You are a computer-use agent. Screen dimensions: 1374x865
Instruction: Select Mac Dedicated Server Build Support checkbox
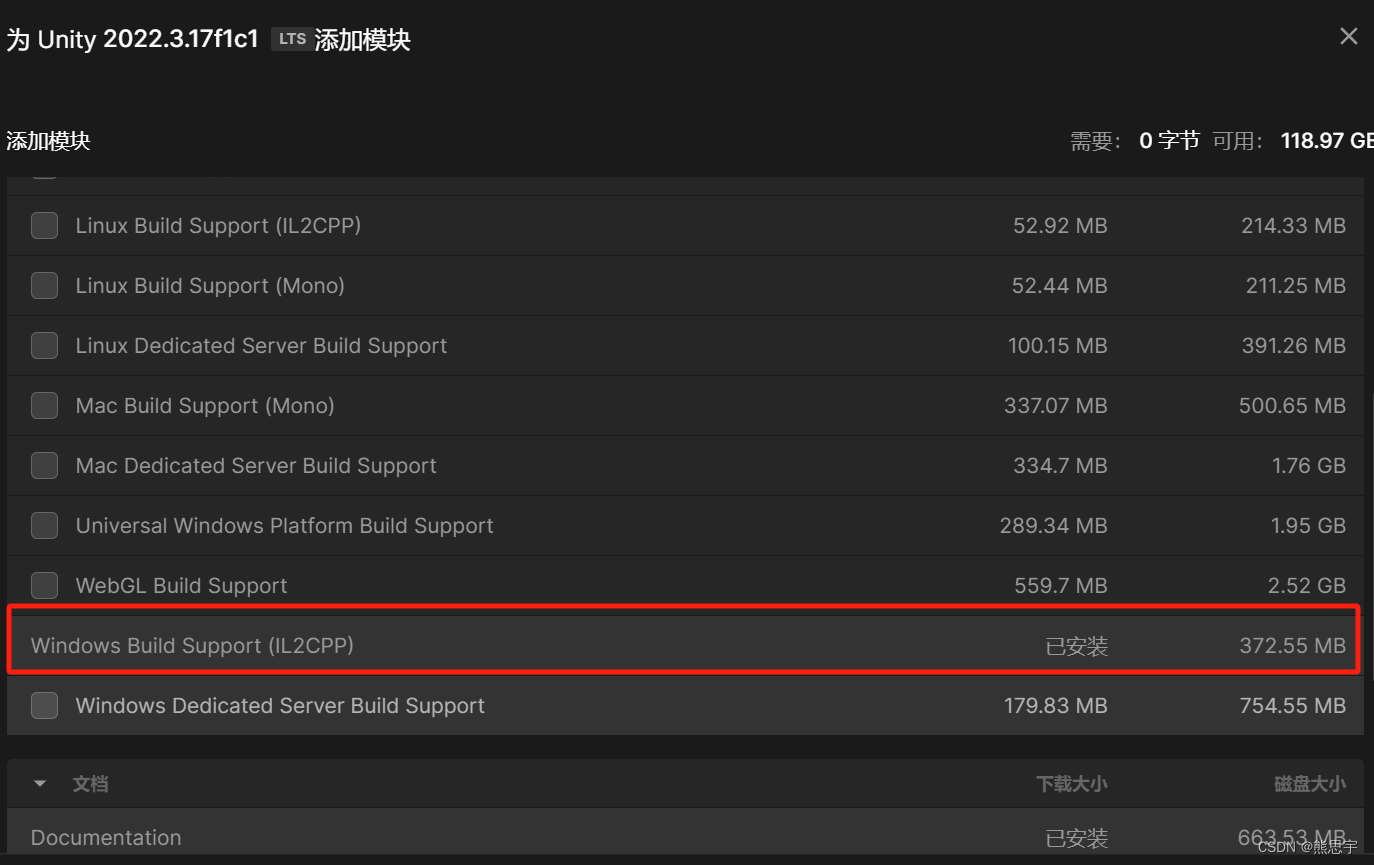coord(44,466)
